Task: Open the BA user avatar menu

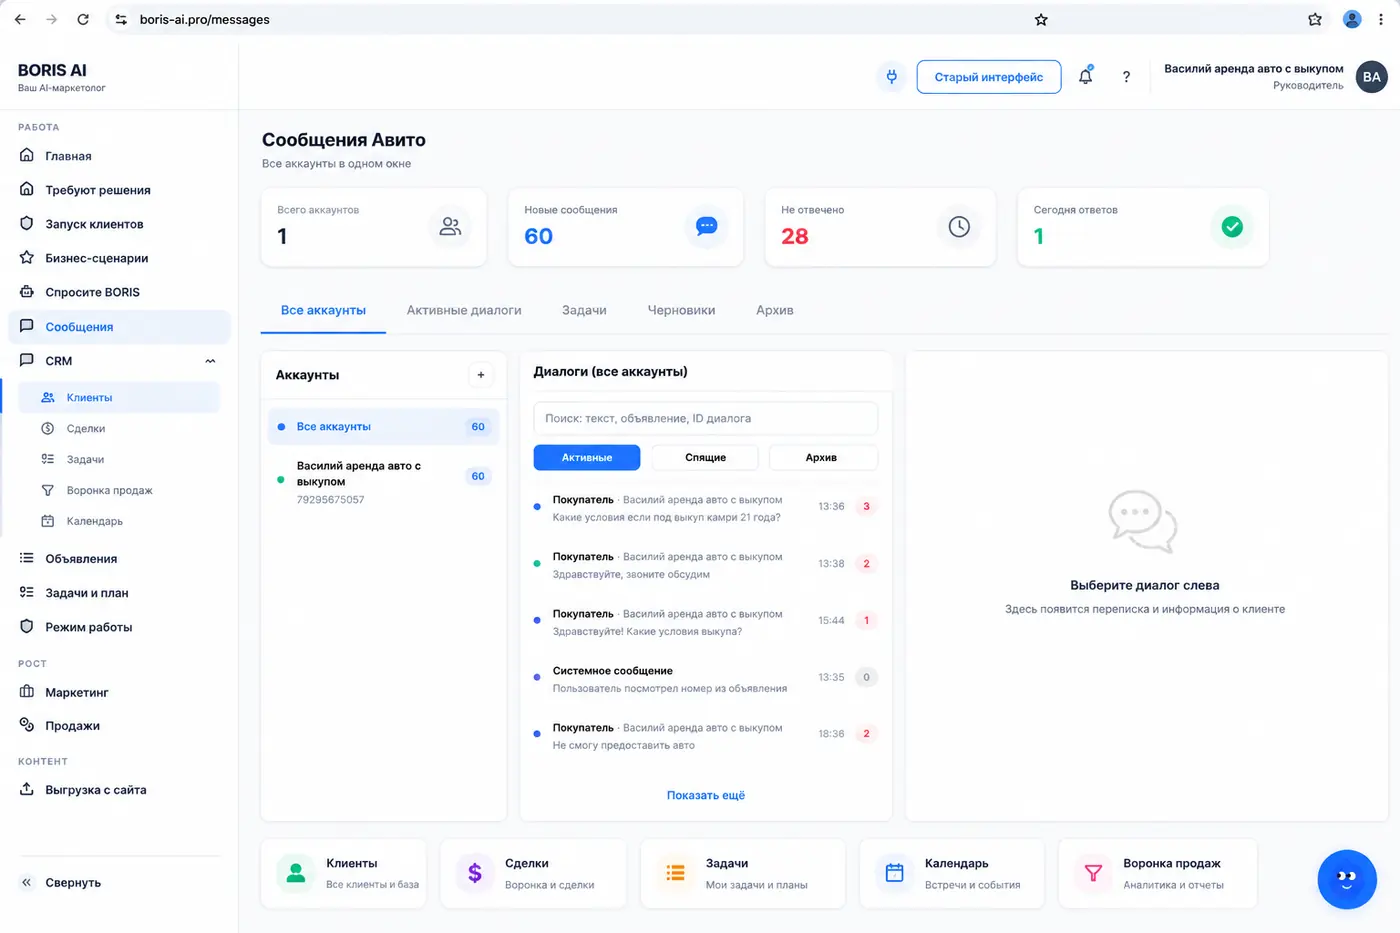Action: coord(1371,77)
